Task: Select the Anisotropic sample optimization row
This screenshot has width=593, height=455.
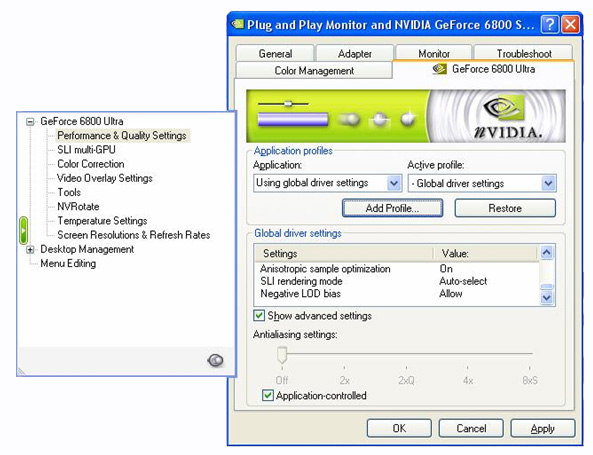Action: (397, 269)
